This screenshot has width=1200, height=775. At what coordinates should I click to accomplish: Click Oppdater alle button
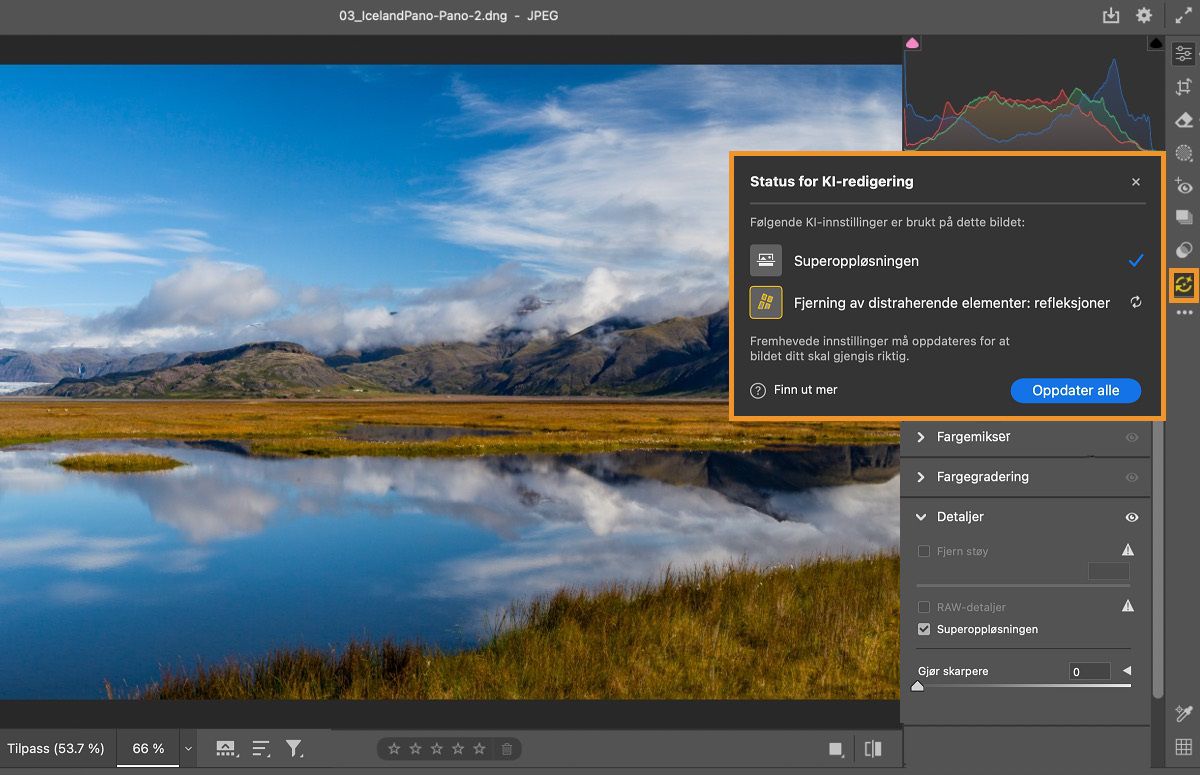(1075, 390)
